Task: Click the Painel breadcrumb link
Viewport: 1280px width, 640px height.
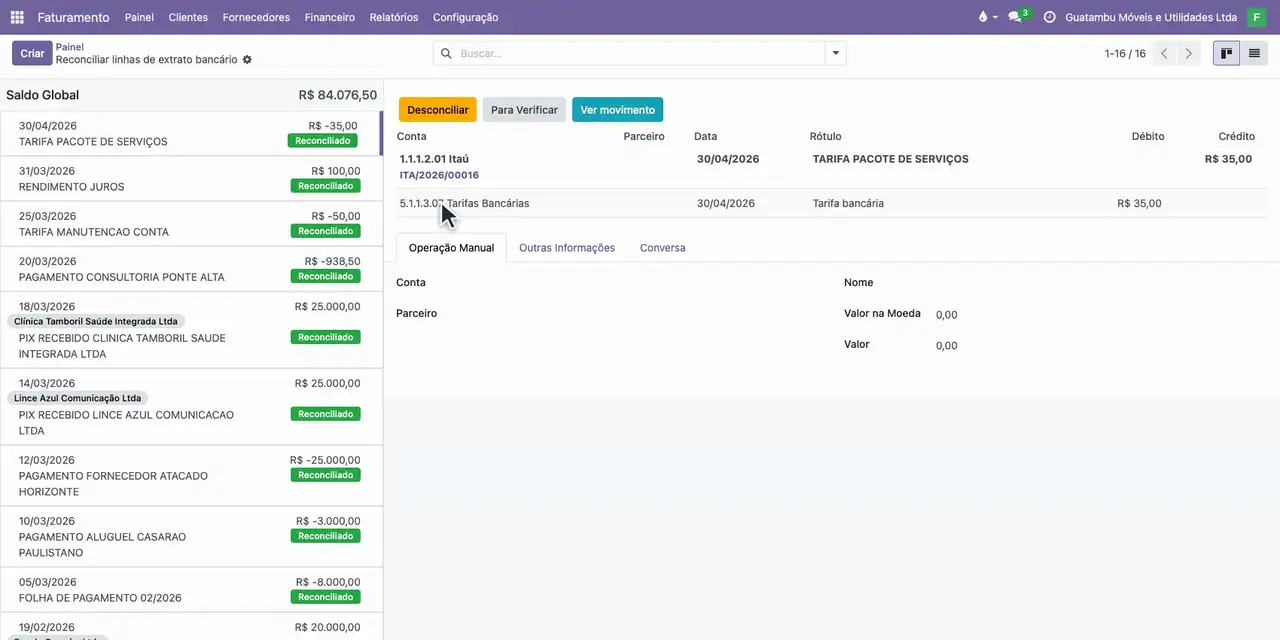Action: click(x=70, y=47)
